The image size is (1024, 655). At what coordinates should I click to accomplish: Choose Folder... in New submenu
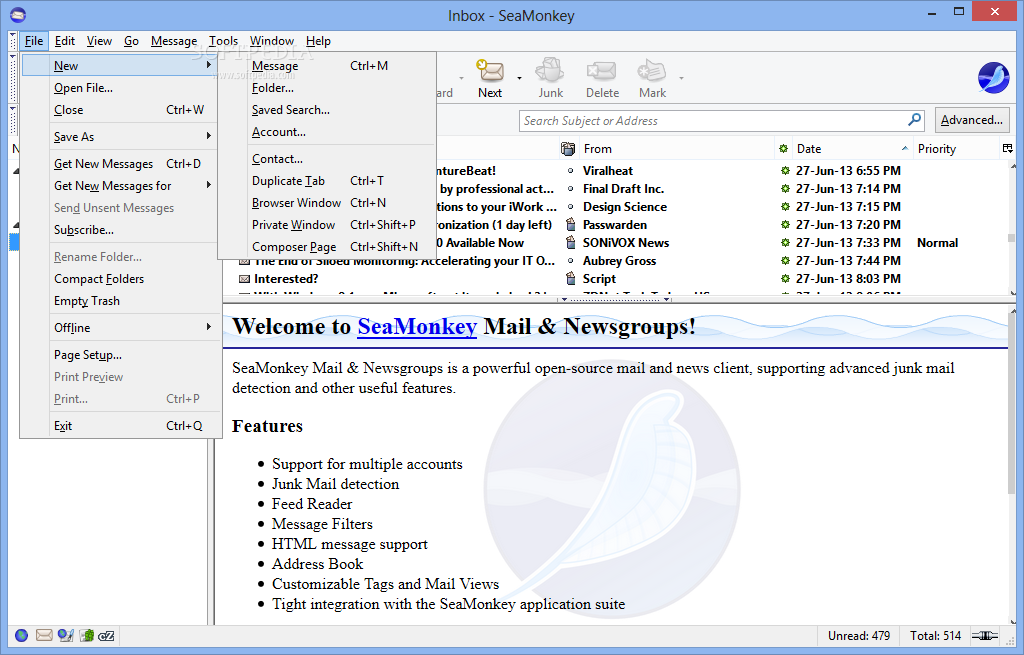pos(327,88)
